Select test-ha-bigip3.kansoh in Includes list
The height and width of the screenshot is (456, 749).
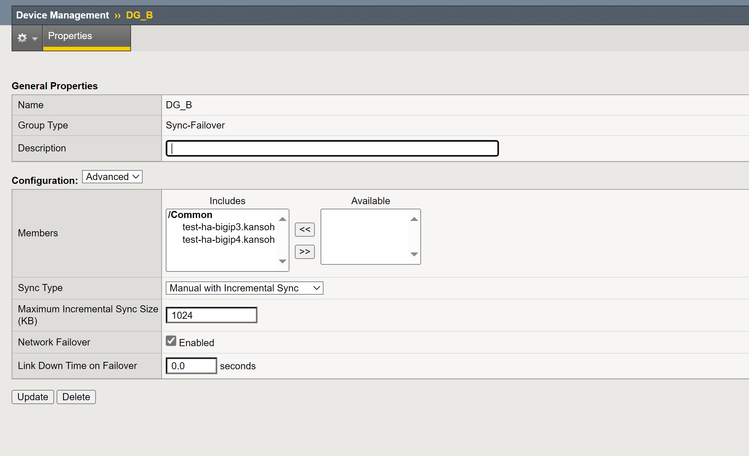pyautogui.click(x=228, y=227)
